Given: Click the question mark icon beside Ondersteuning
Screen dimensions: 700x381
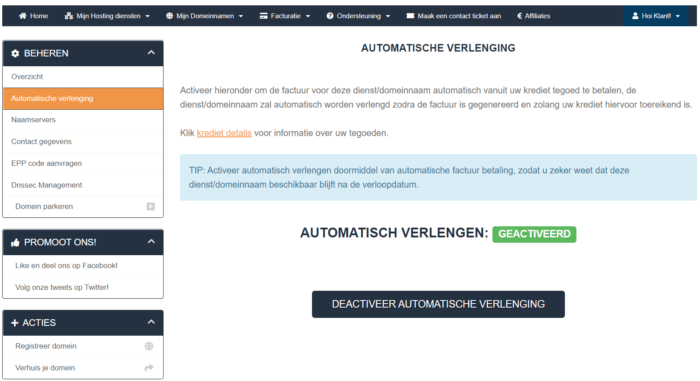Looking at the screenshot, I should coord(329,16).
